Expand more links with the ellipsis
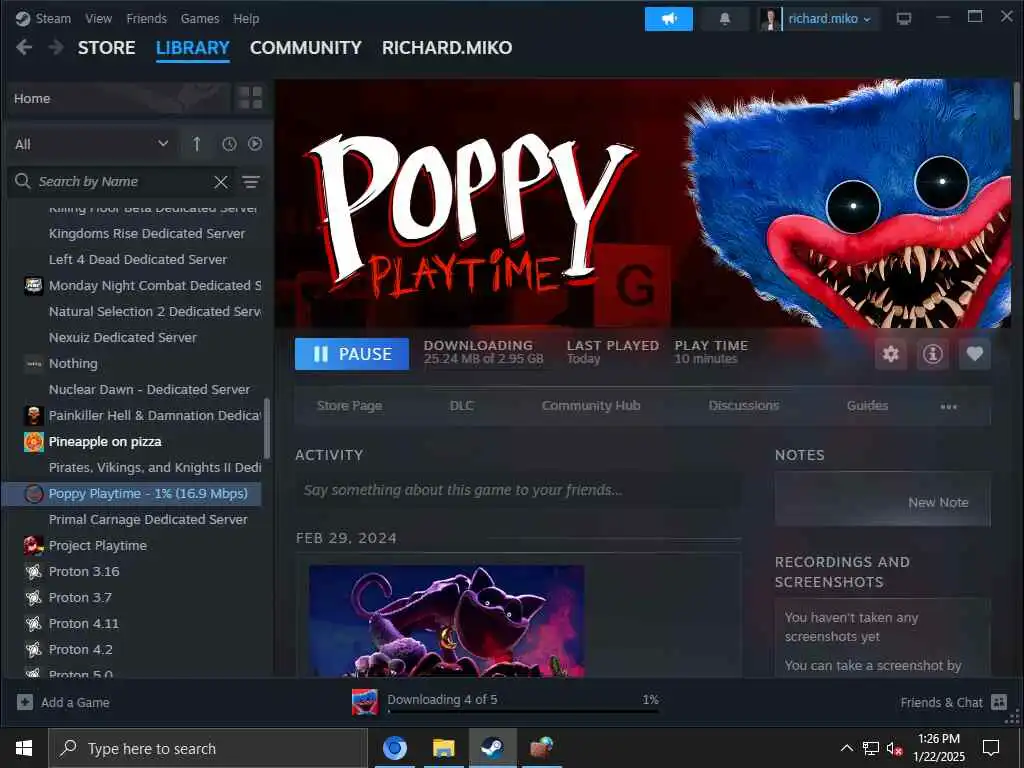 948,406
